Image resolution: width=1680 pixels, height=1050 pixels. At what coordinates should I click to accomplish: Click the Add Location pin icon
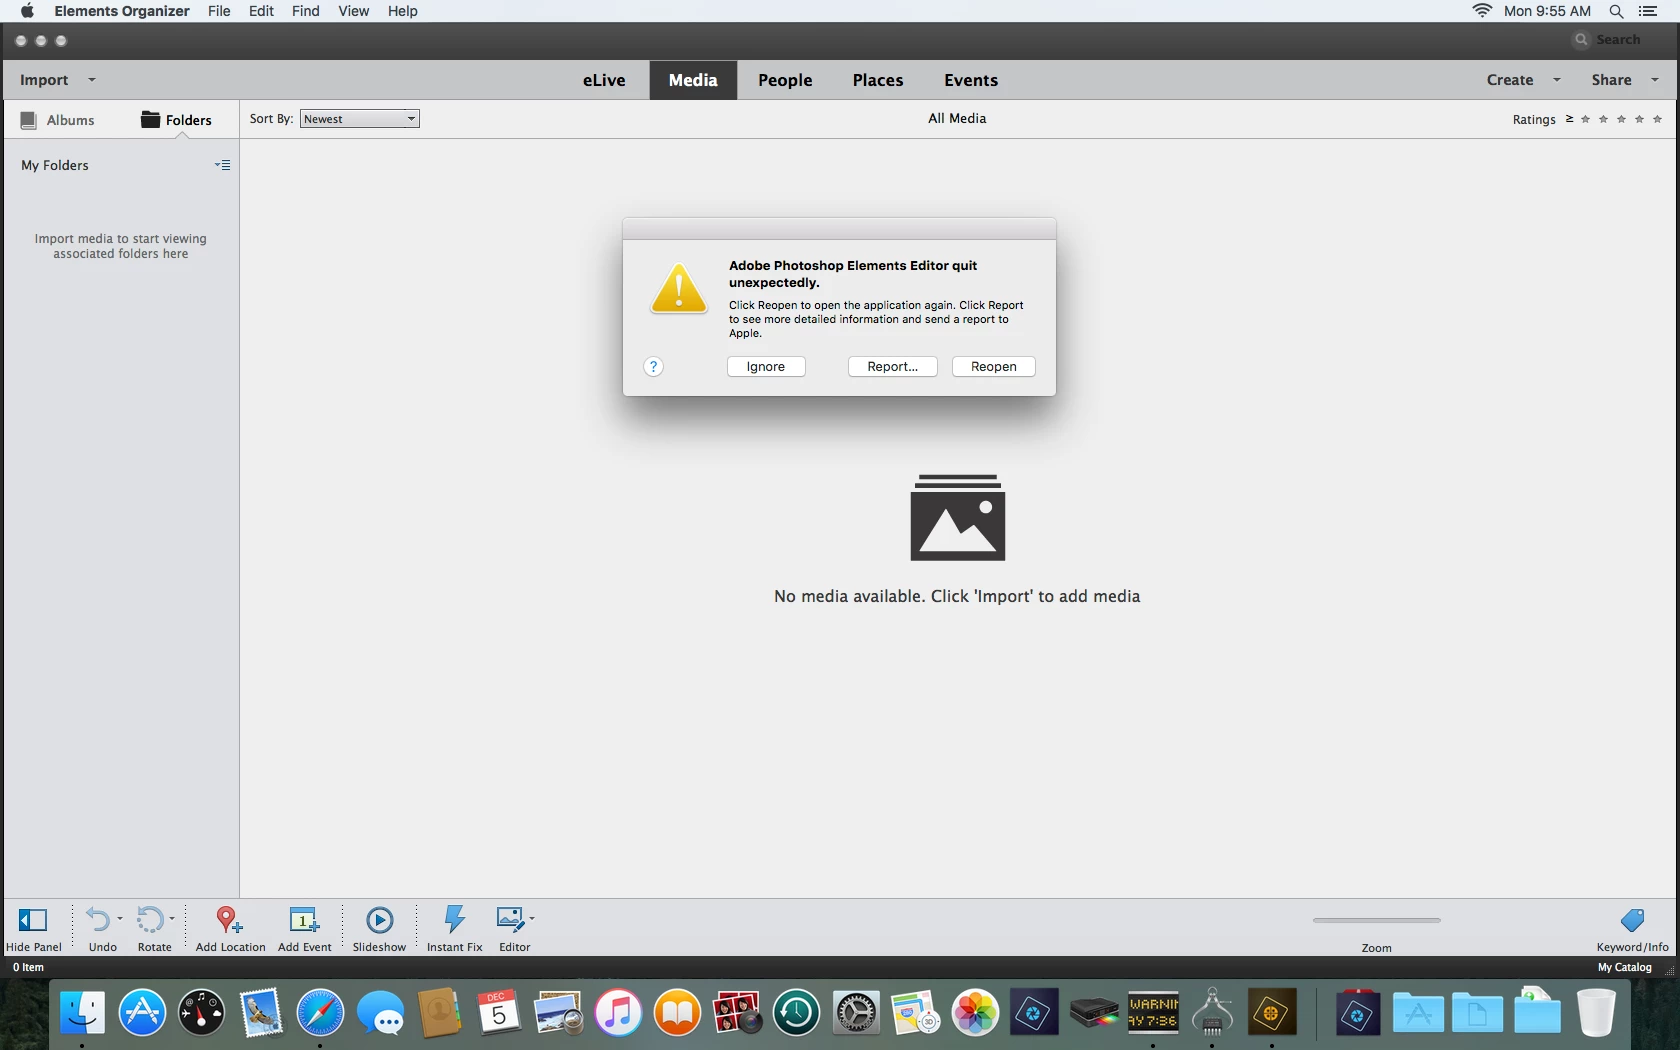tap(230, 919)
